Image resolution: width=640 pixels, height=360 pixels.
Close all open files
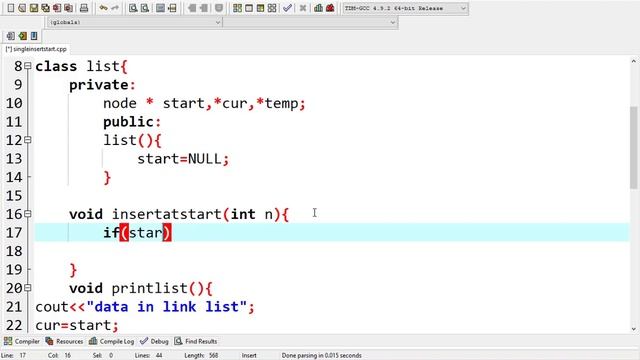coord(69,8)
